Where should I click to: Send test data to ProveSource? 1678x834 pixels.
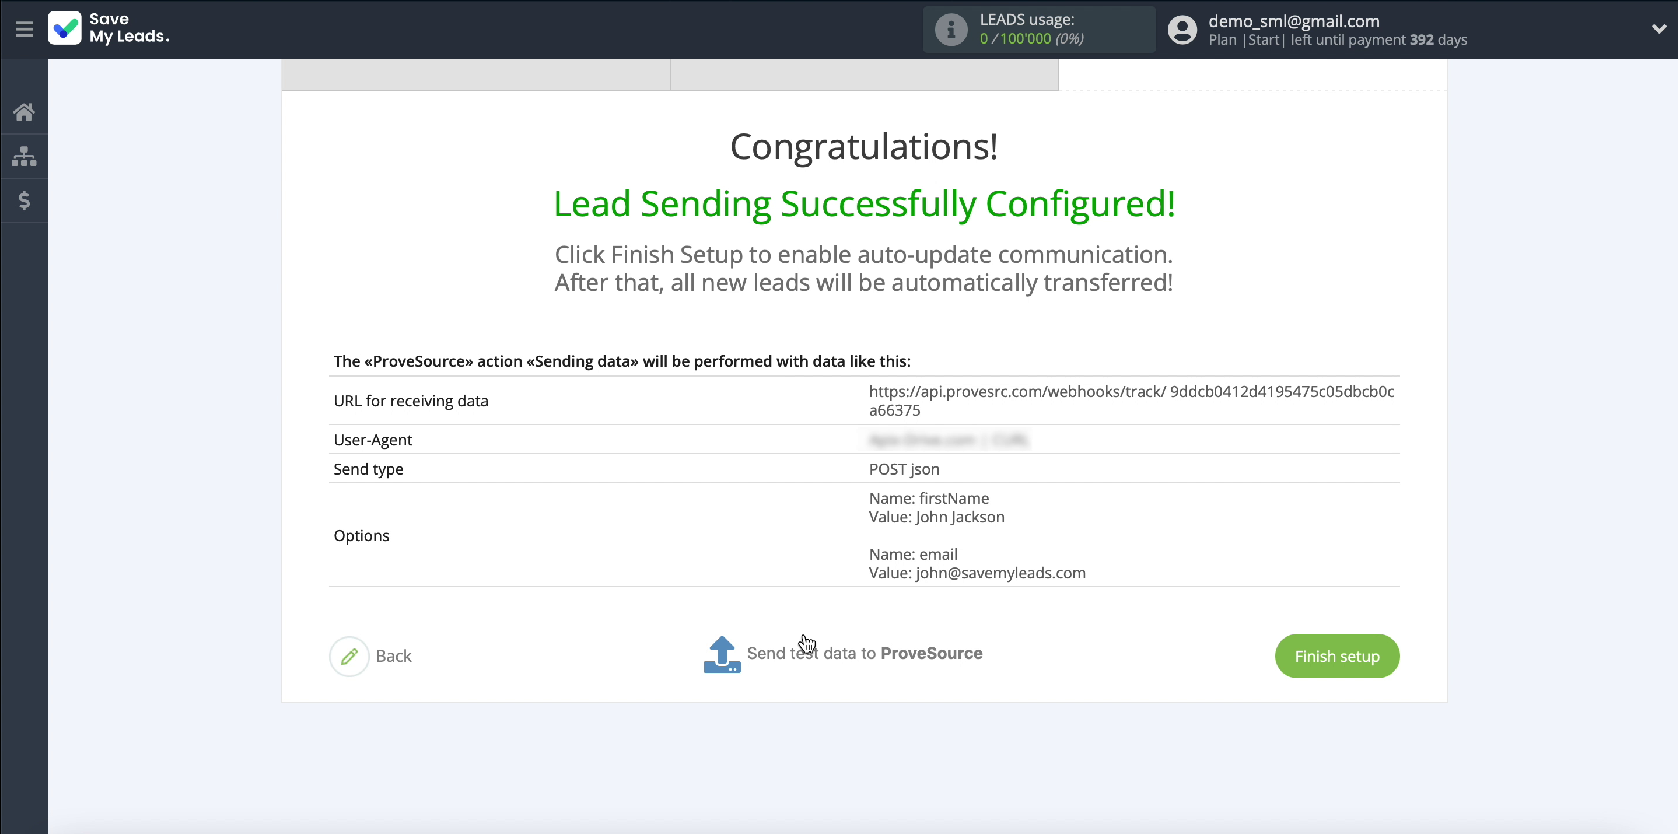point(864,654)
